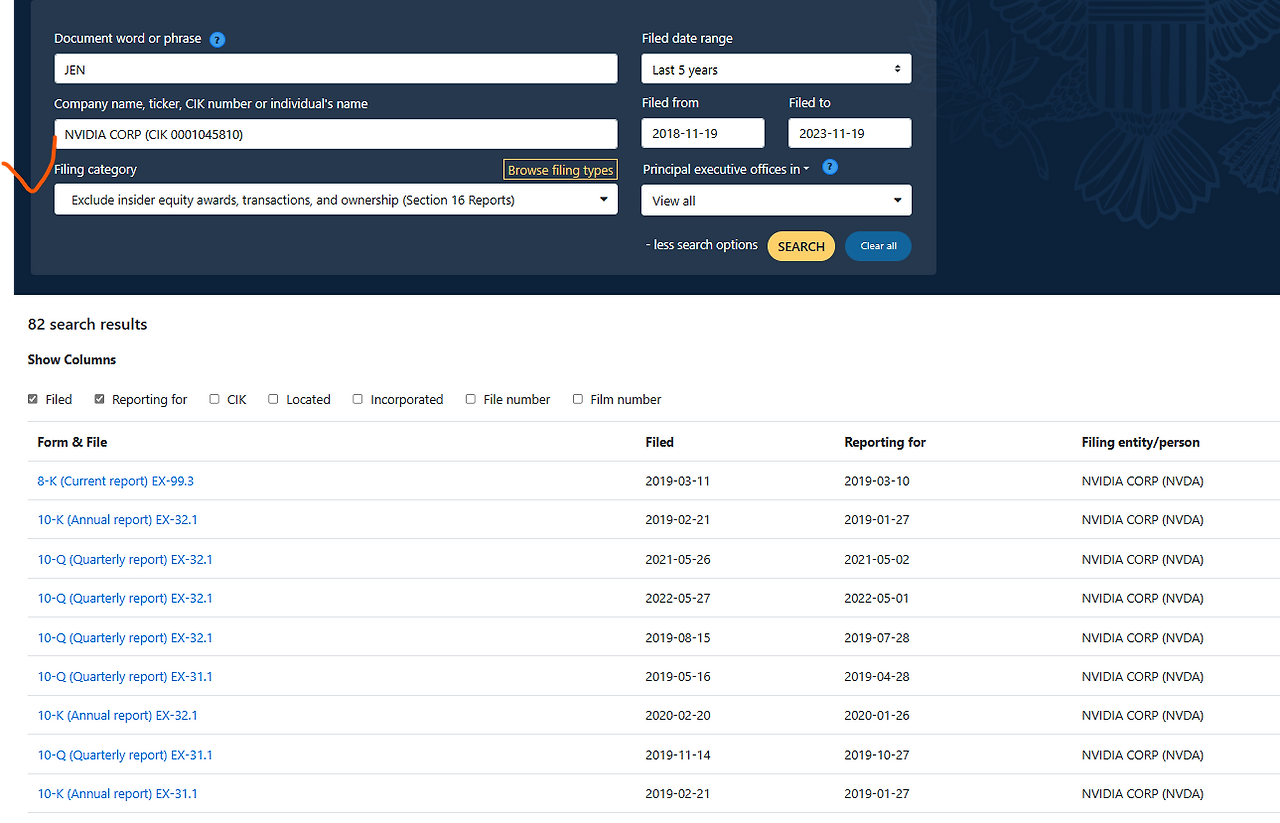Show the Incorporated column via its checkbox
The width and height of the screenshot is (1280, 823).
[x=357, y=399]
